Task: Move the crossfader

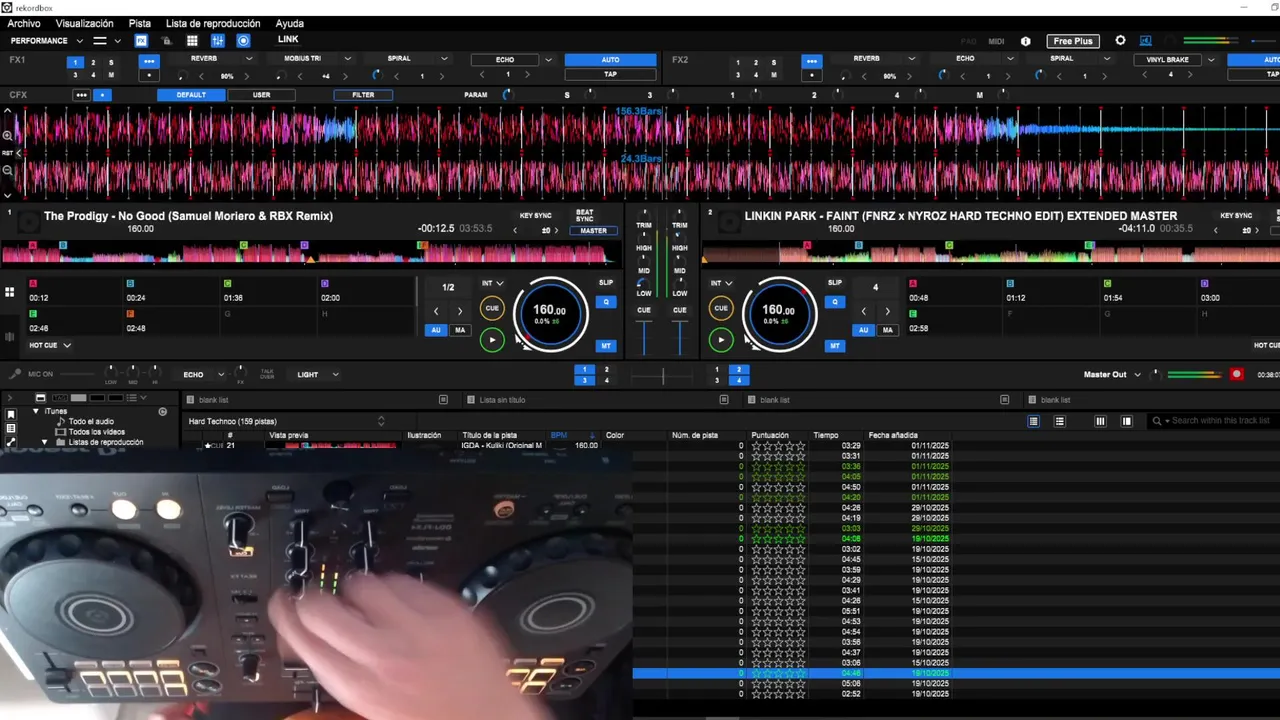Action: pyautogui.click(x=662, y=375)
